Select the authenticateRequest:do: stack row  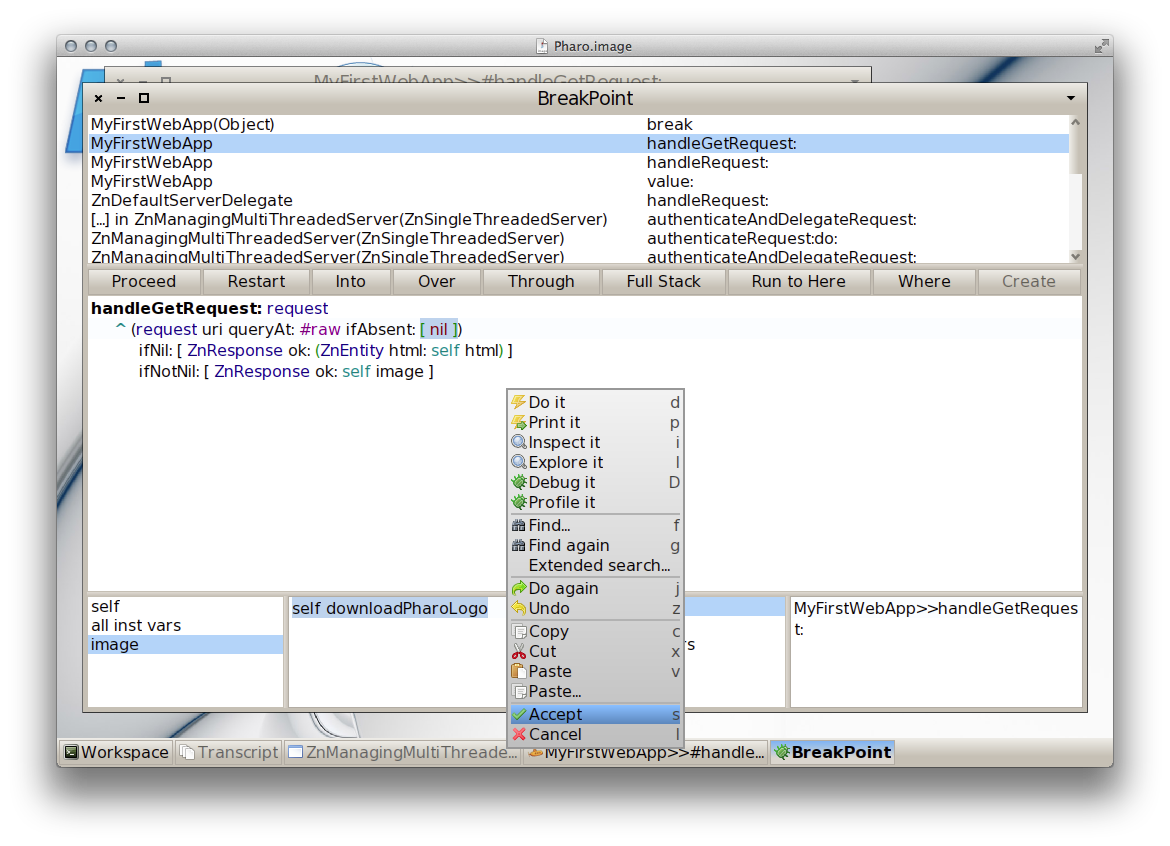click(579, 239)
